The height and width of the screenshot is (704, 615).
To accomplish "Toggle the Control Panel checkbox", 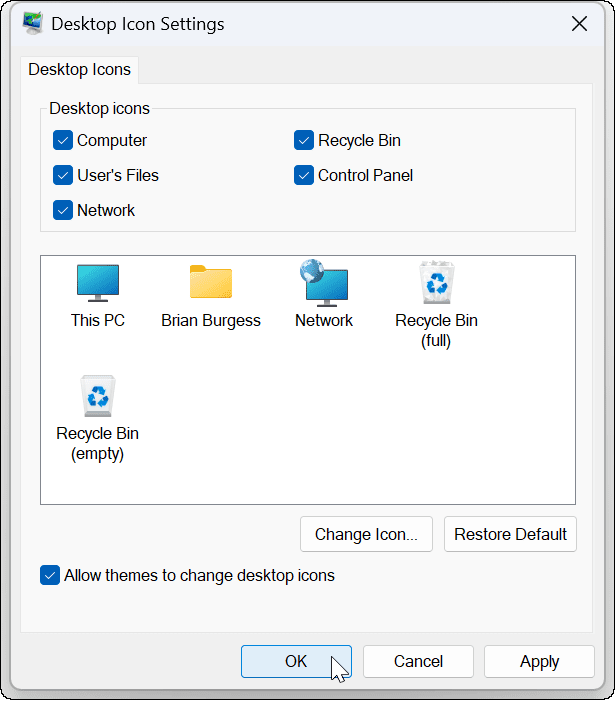I will tap(304, 176).
